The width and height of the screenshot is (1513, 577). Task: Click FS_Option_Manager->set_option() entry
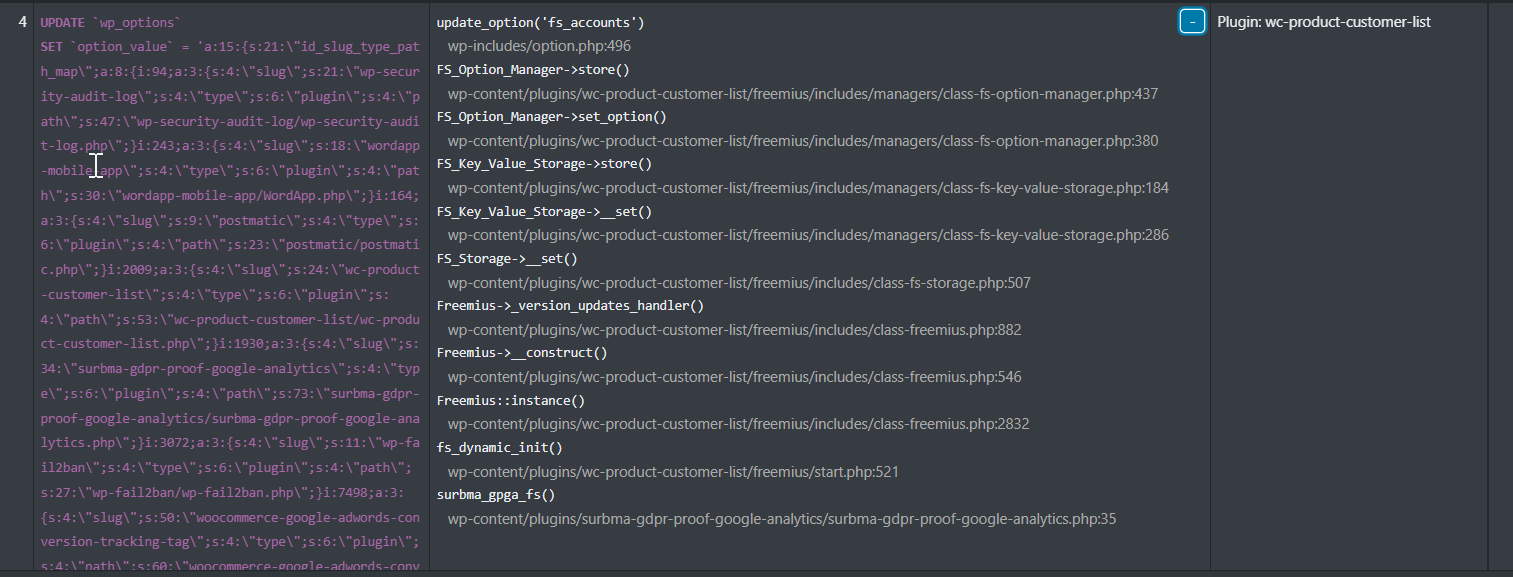tap(552, 116)
